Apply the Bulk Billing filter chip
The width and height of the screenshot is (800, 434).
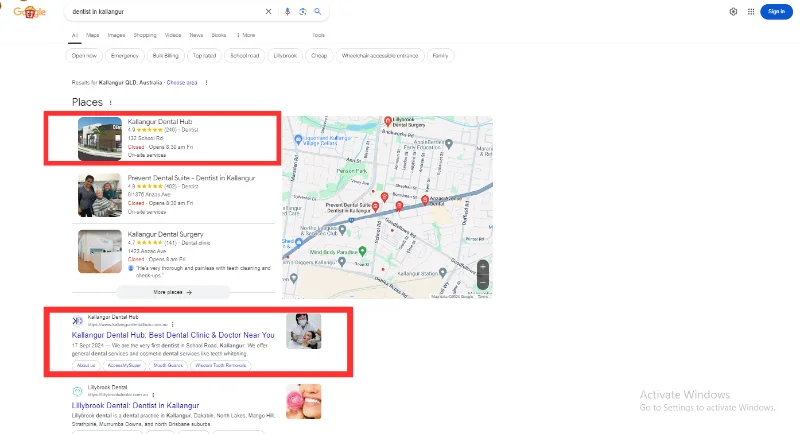(x=165, y=56)
